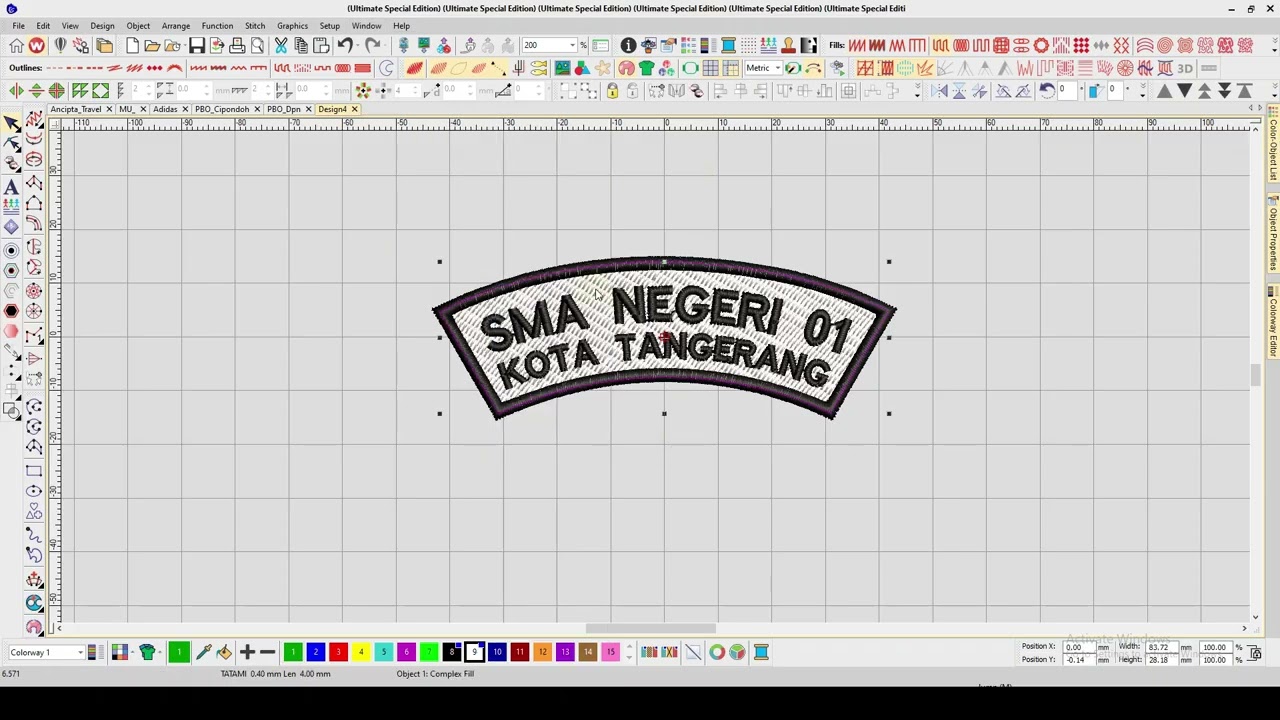Undo the last action
1280x720 pixels.
[x=345, y=46]
